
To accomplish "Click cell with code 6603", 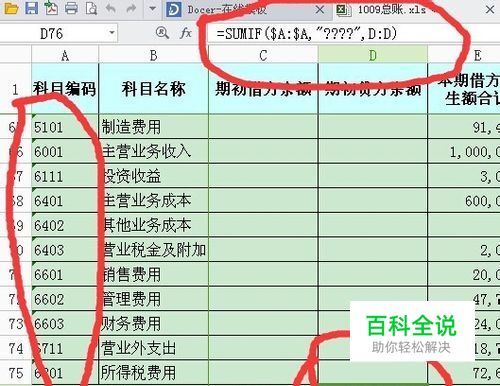I will point(65,323).
